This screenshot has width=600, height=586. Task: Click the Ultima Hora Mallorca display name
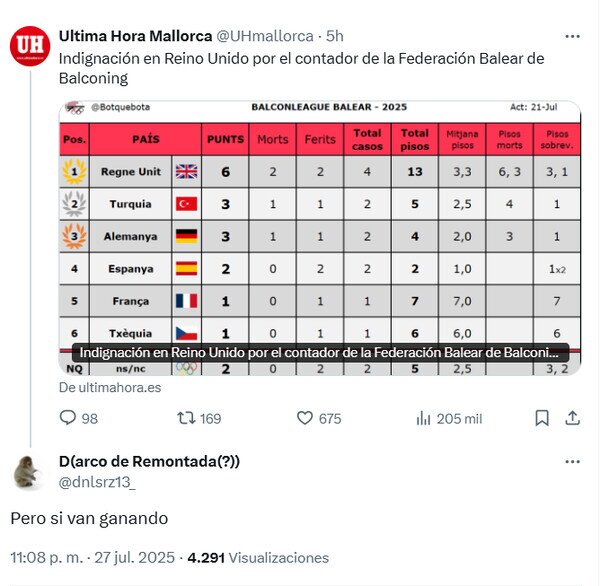coord(135,36)
